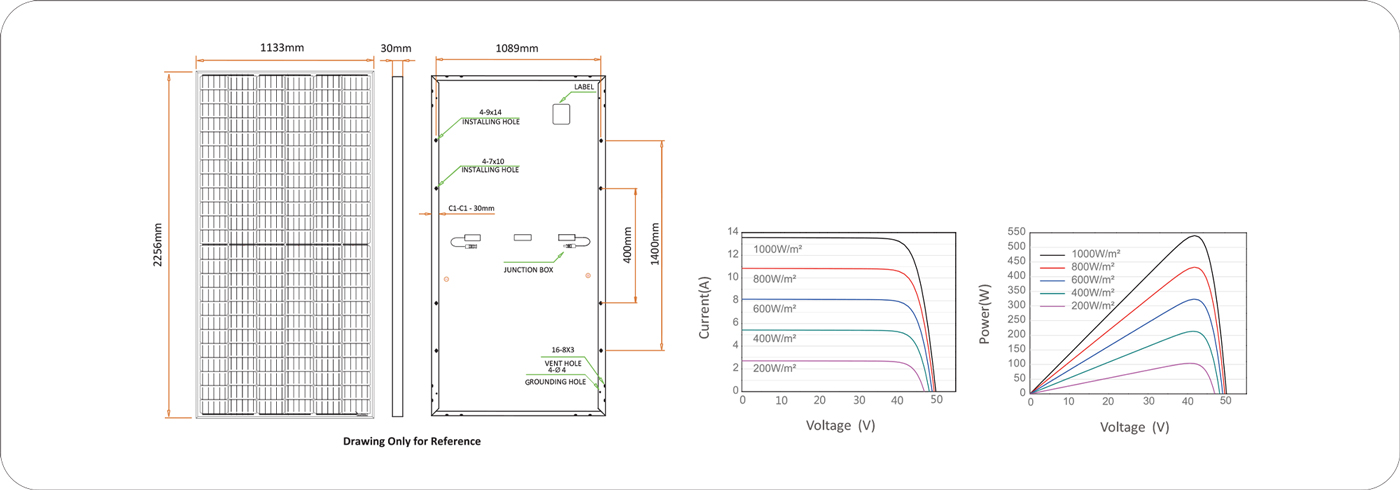Click the GROUNDING HOLE callout text
Image resolution: width=1400 pixels, height=490 pixels.
(x=556, y=382)
